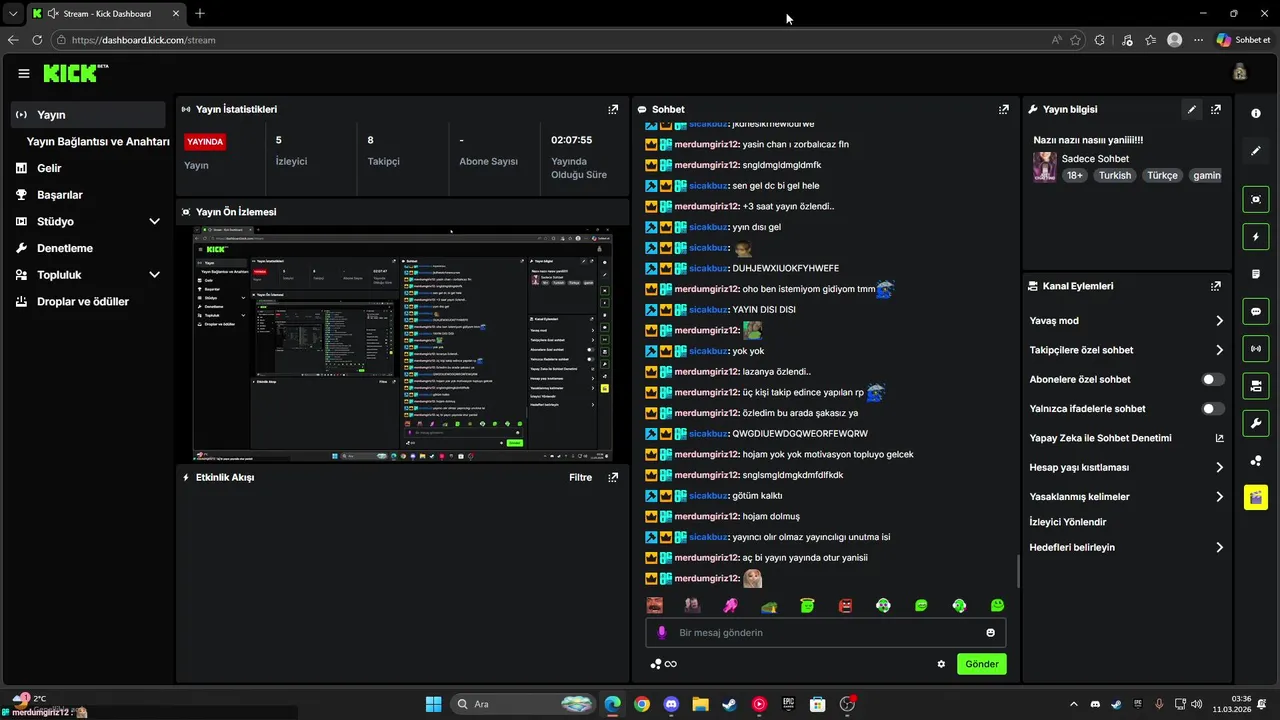Toggle Abonelere özel sohbet switch
This screenshot has height=720, width=1280.
(x=1213, y=380)
